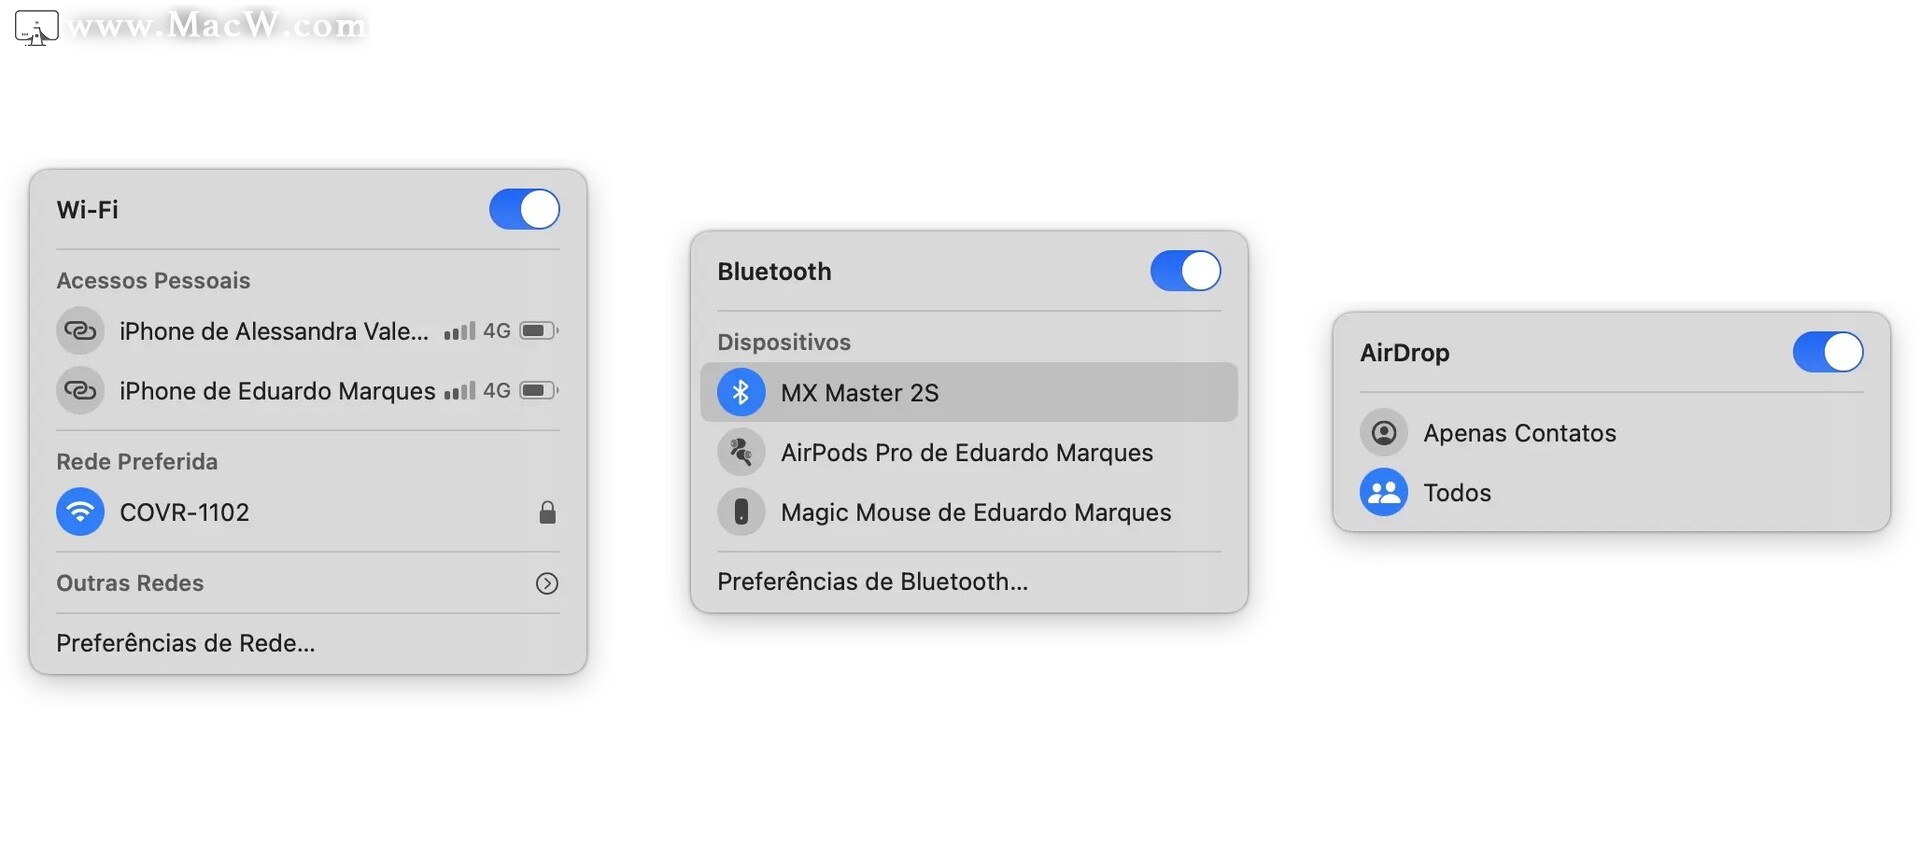
Task: Click the blue Wi-Fi icon beside COVR-1102
Action: coord(80,512)
